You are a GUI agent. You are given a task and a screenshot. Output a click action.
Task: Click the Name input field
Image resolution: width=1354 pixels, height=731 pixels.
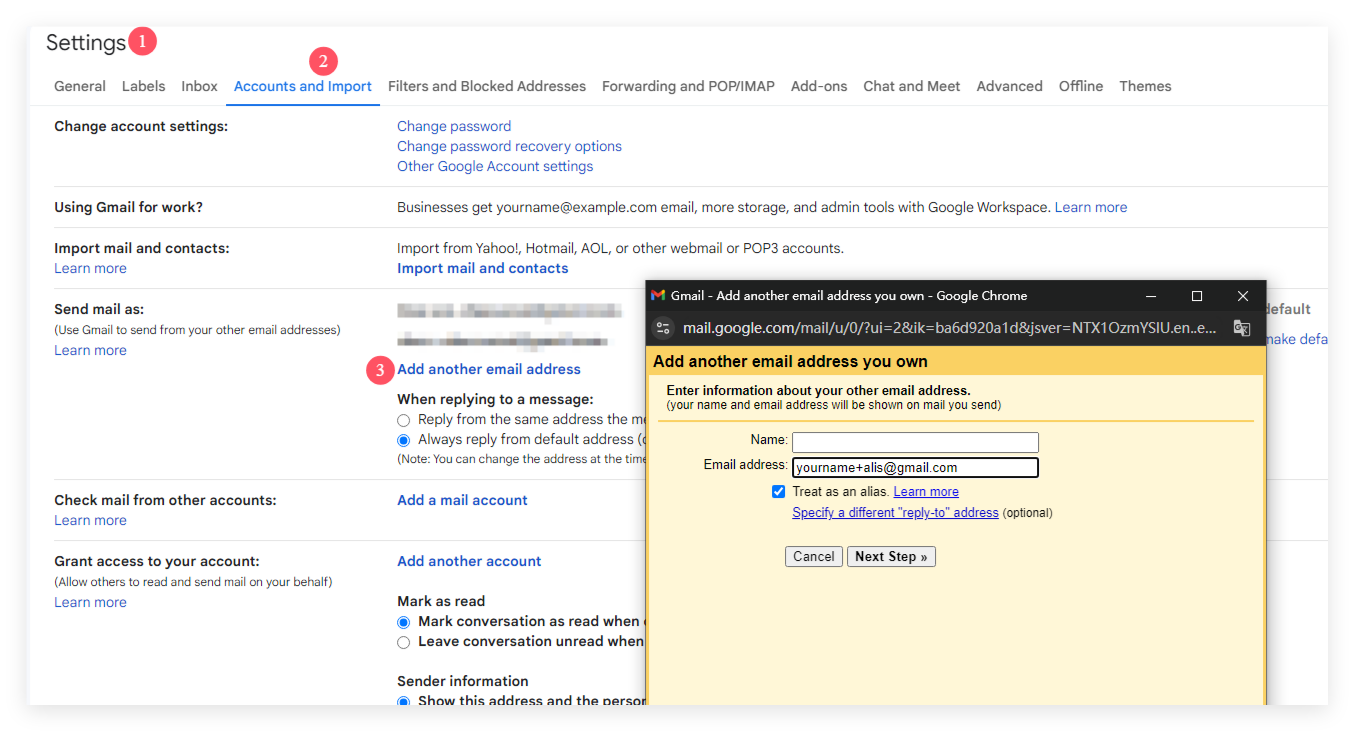[x=915, y=442]
